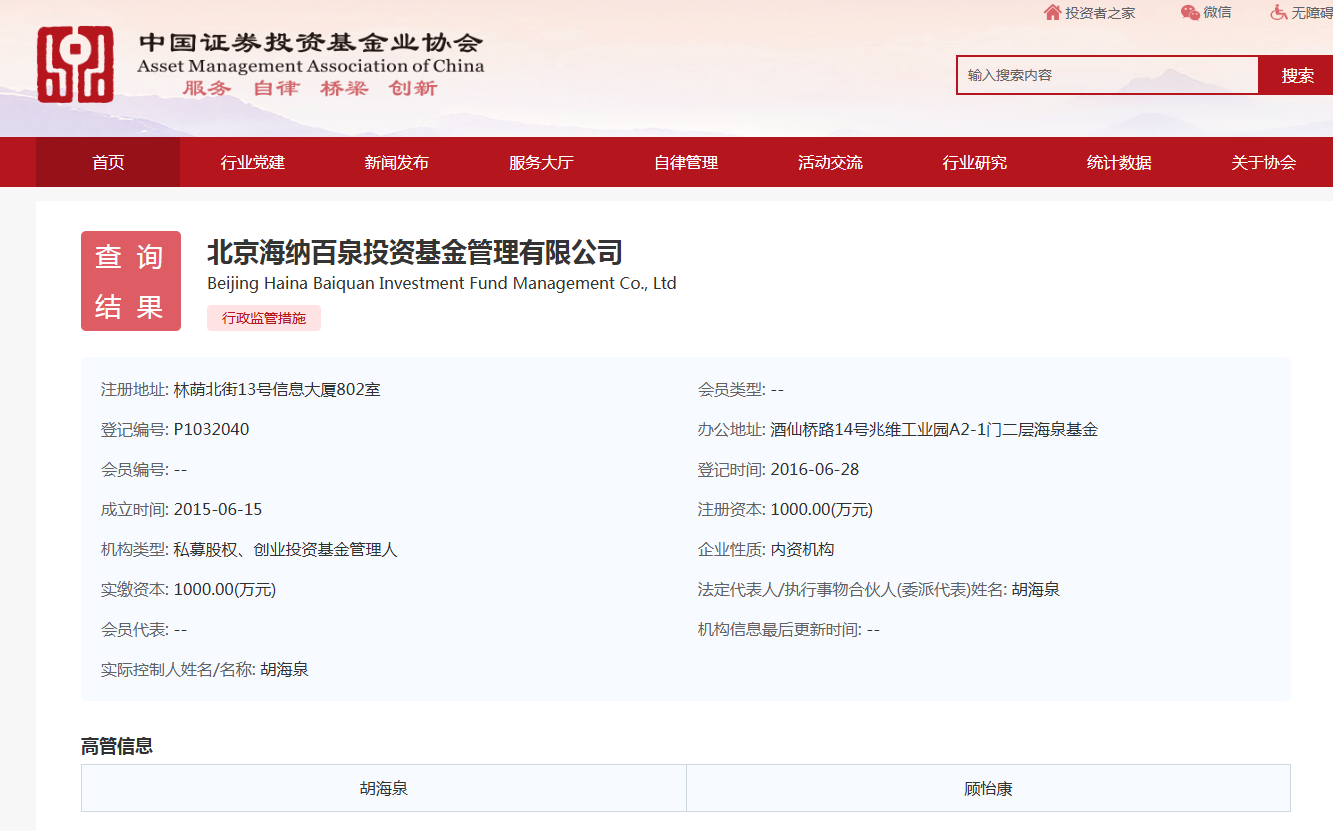The height and width of the screenshot is (831, 1333).
Task: Click the 查询结果 red badge
Action: 131,281
